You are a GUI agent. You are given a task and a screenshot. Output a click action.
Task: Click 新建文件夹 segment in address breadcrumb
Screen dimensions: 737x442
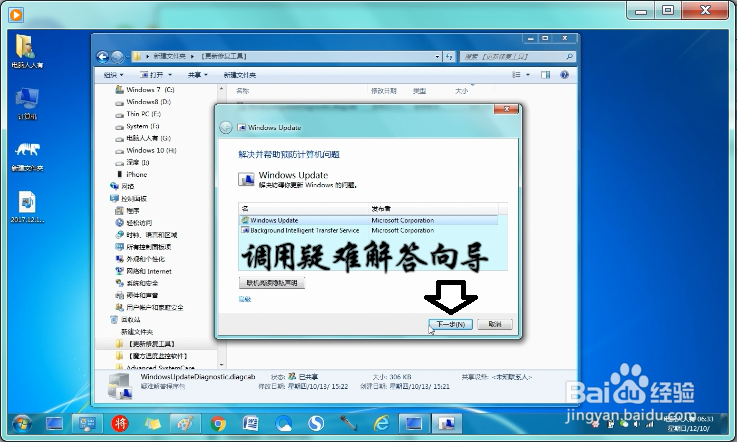169,56
